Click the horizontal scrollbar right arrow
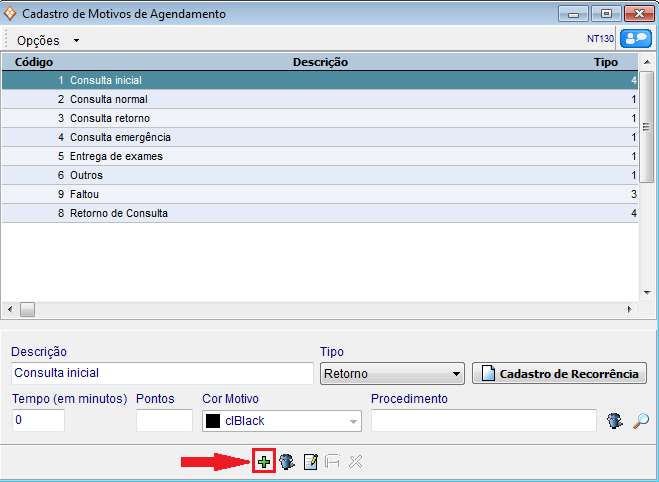Image resolution: width=659 pixels, height=482 pixels. tap(629, 310)
